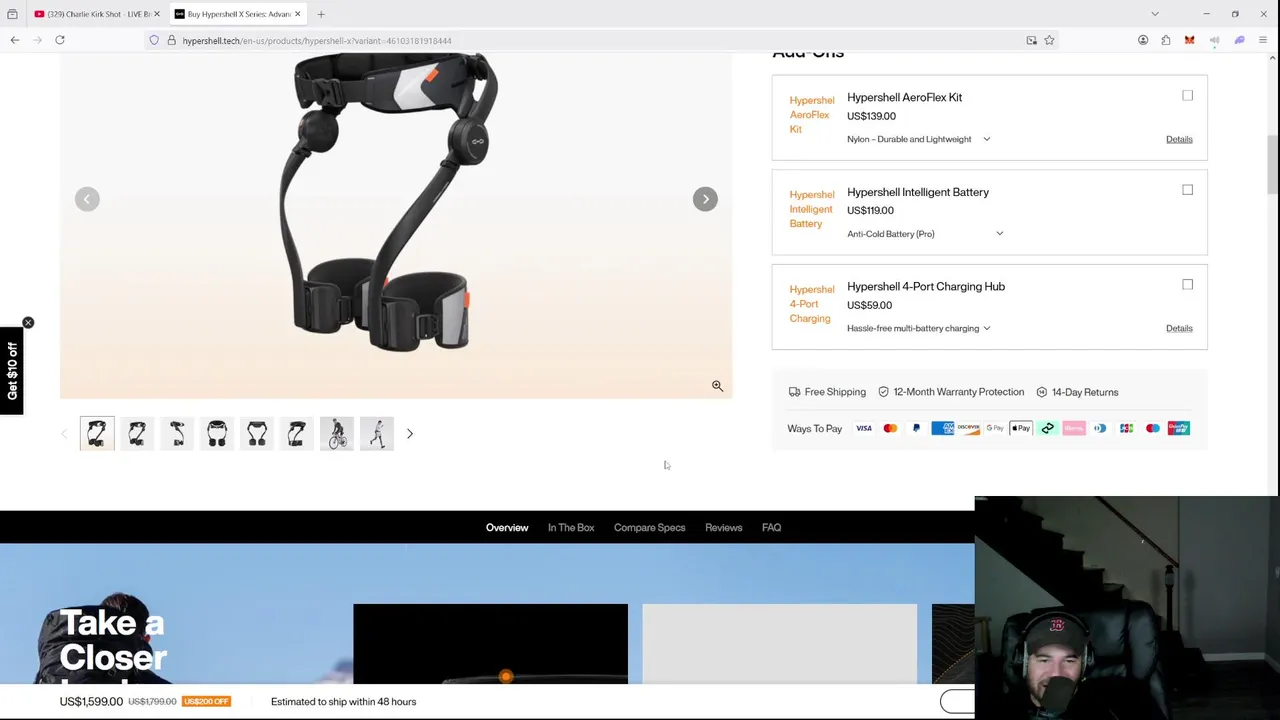Viewport: 1280px width, 720px height.
Task: Click the site padlock icon
Action: 172,40
